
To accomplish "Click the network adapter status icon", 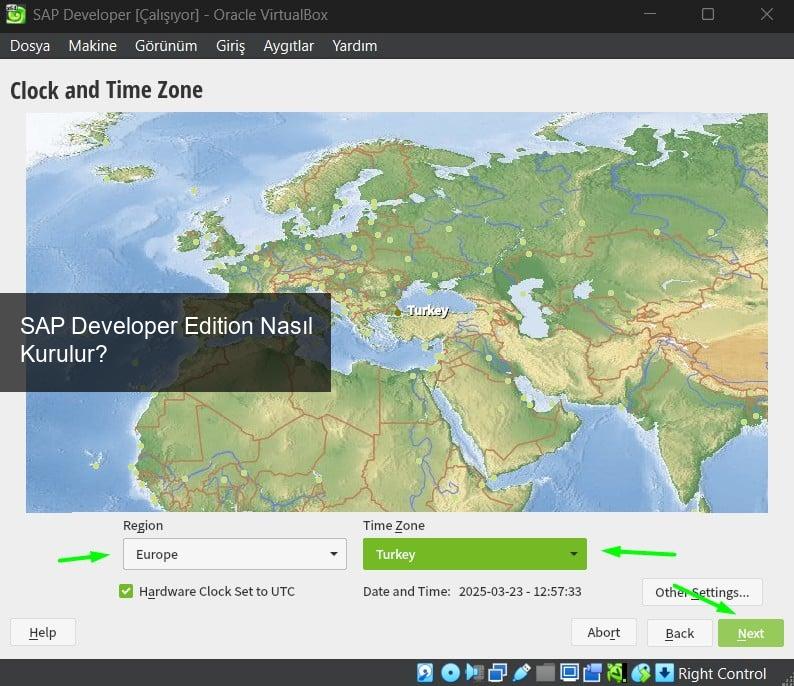I will (x=498, y=673).
